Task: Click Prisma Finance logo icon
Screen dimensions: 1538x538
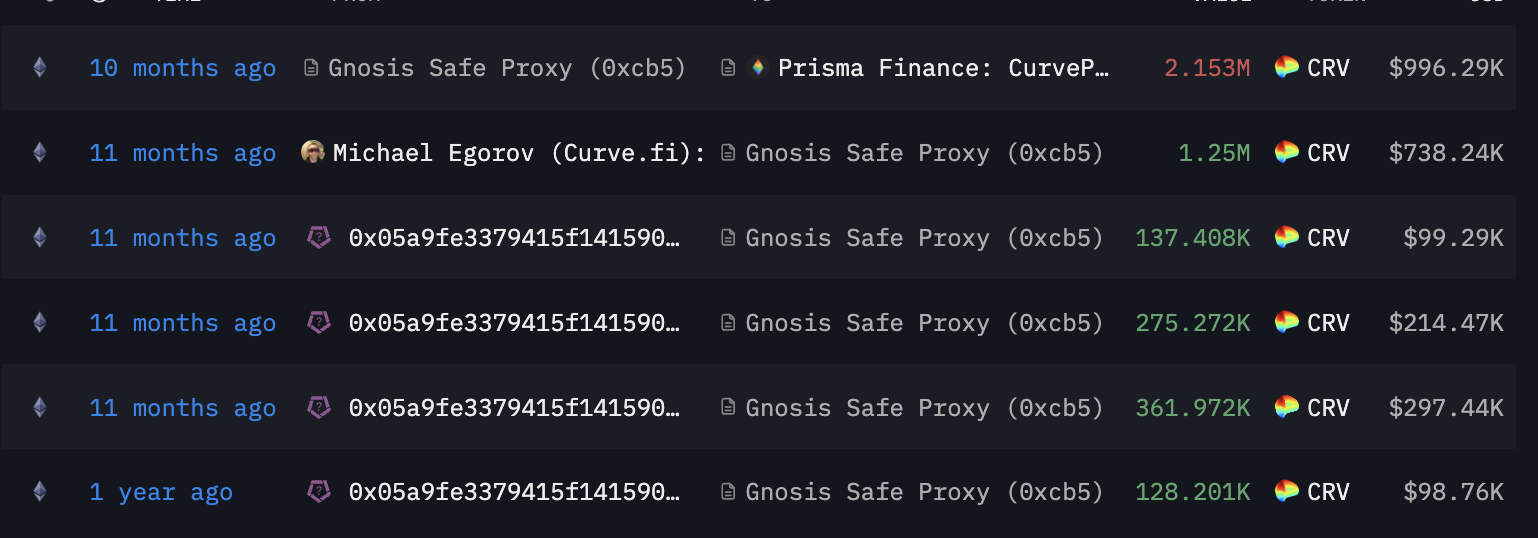Action: click(757, 68)
